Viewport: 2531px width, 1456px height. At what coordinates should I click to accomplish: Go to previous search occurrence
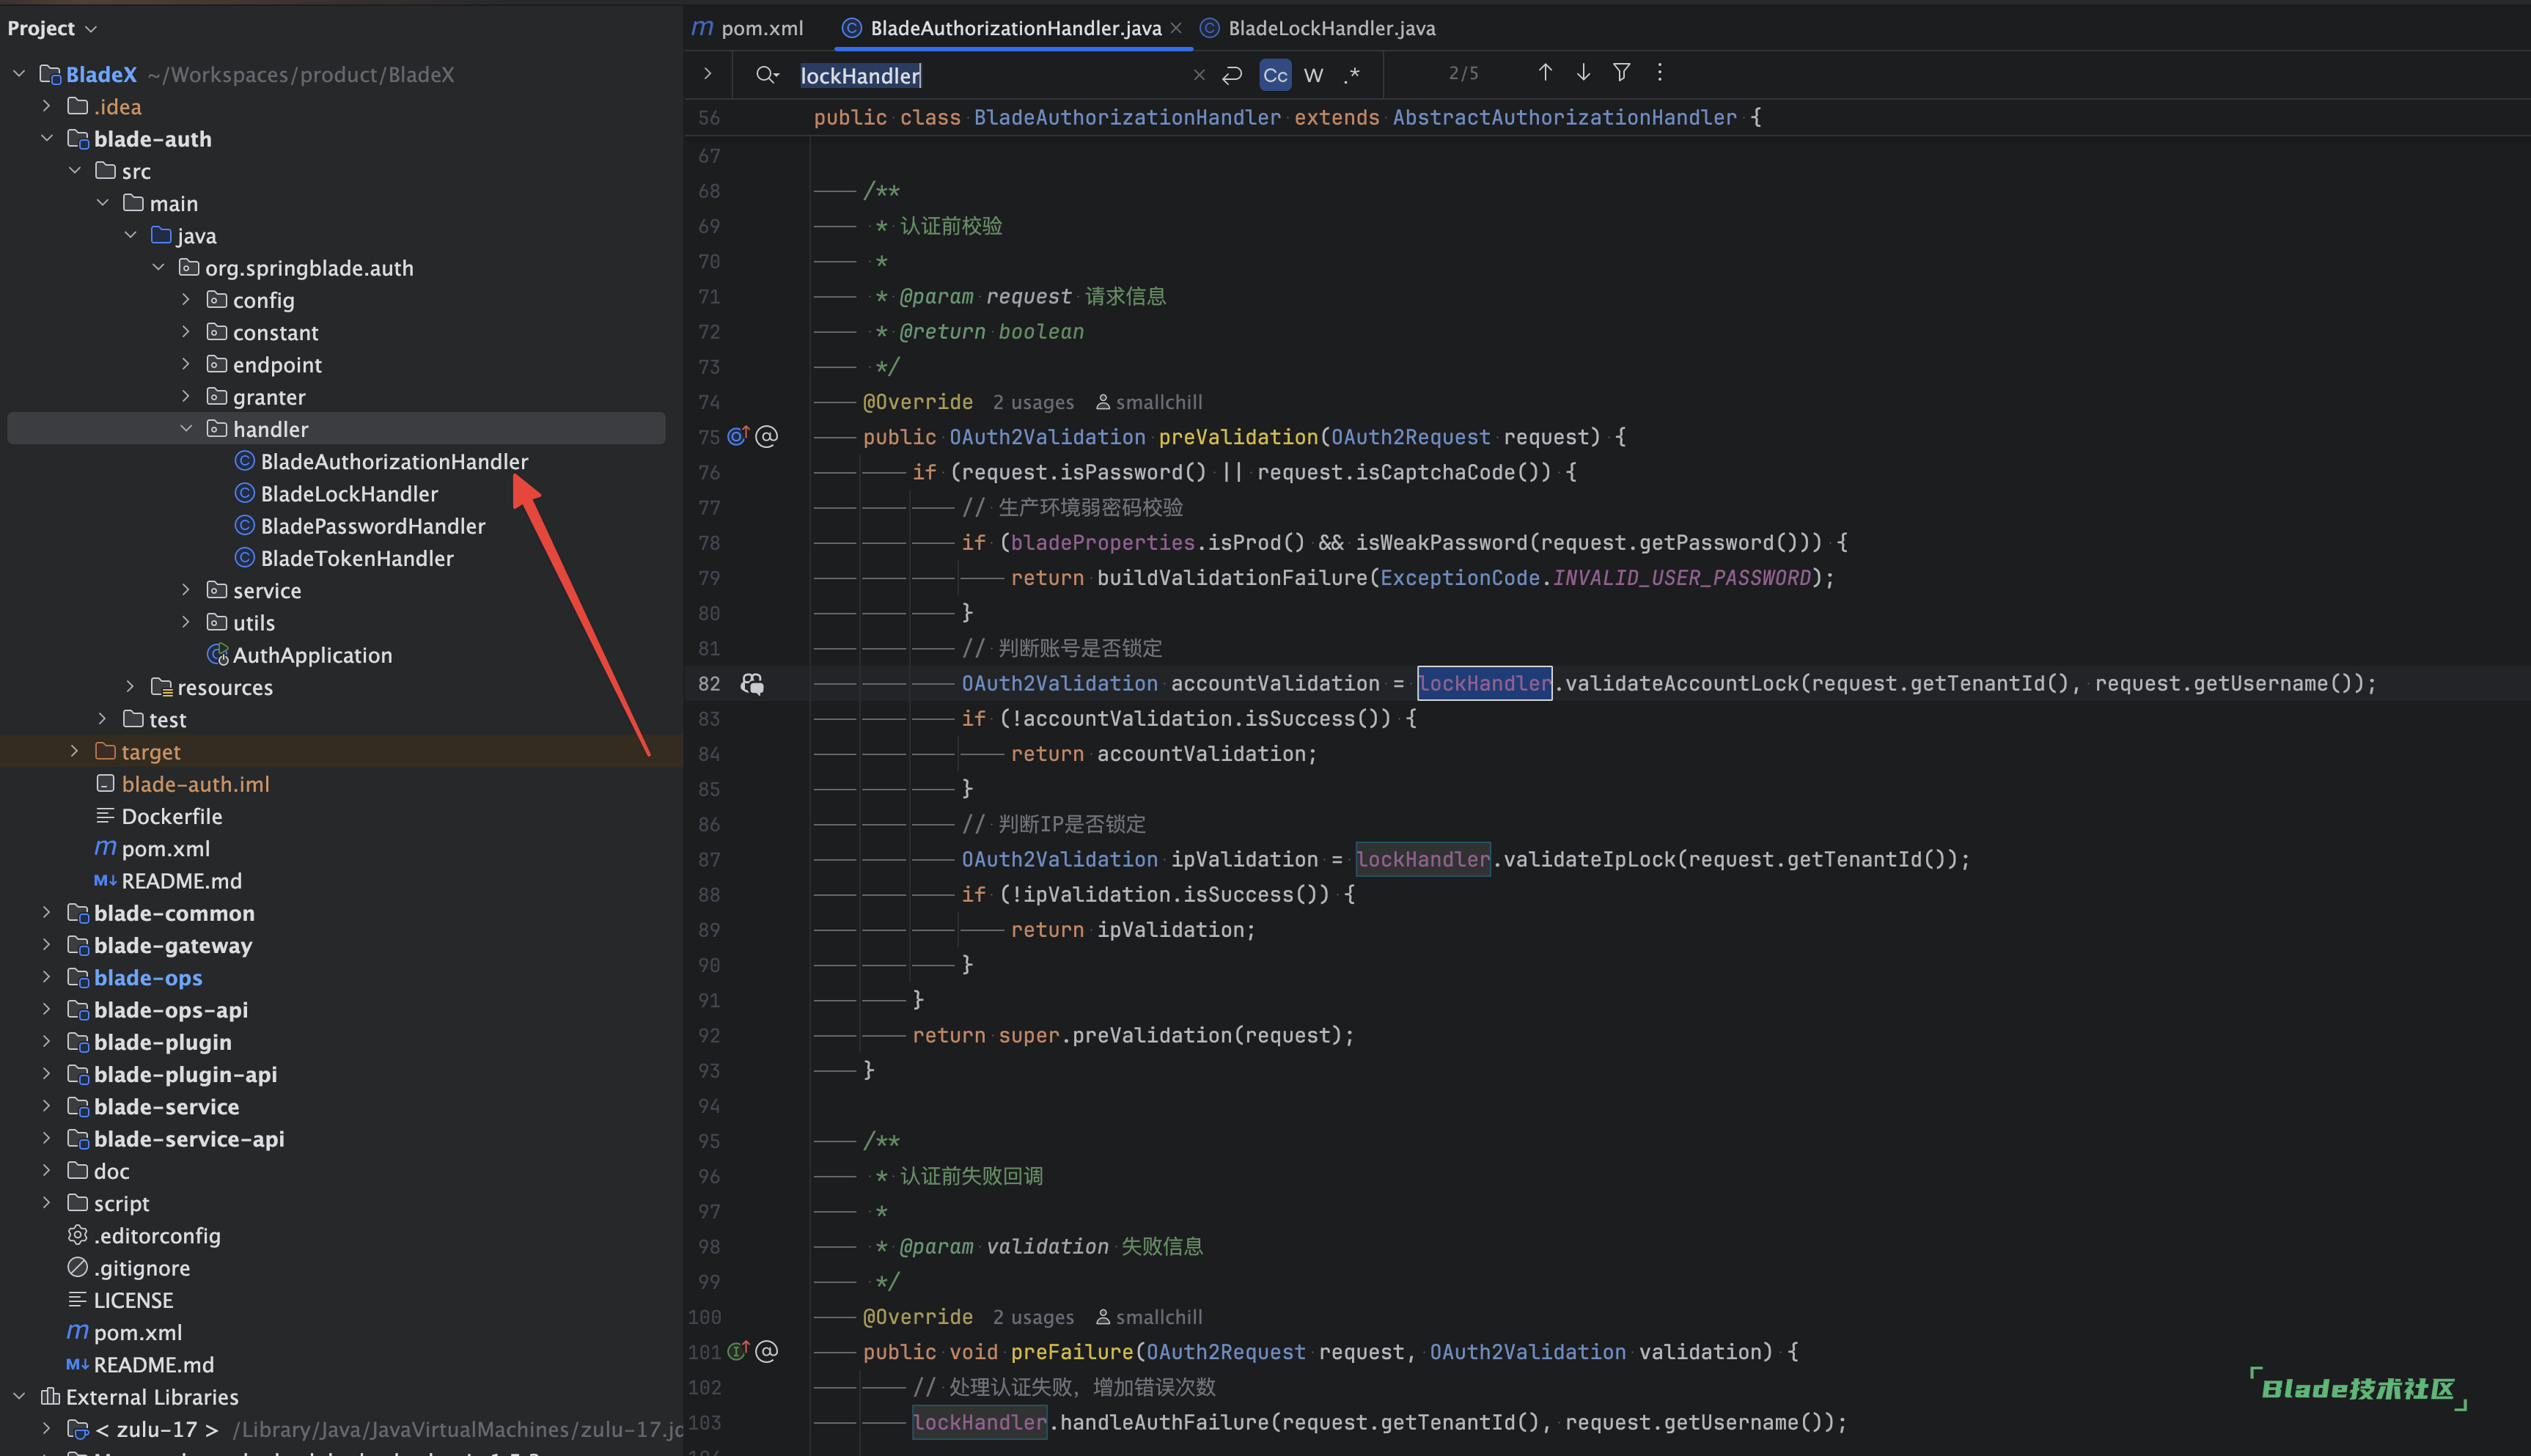click(x=1545, y=72)
